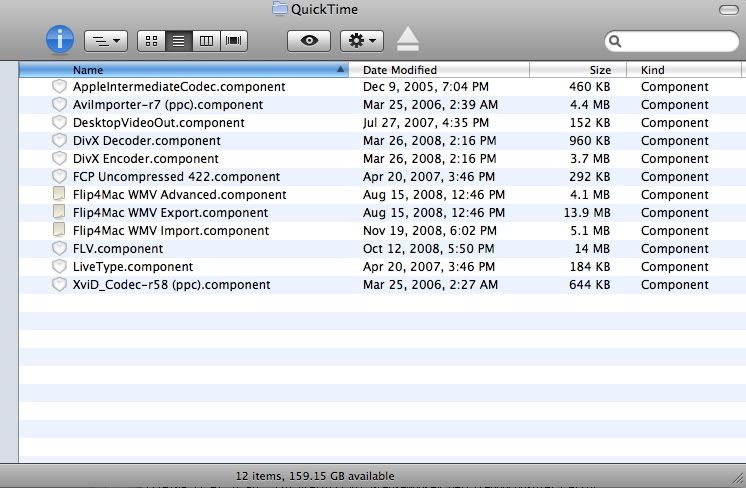Select file name FCP Uncompressed 422.component
The image size is (746, 488).
pos(177,177)
